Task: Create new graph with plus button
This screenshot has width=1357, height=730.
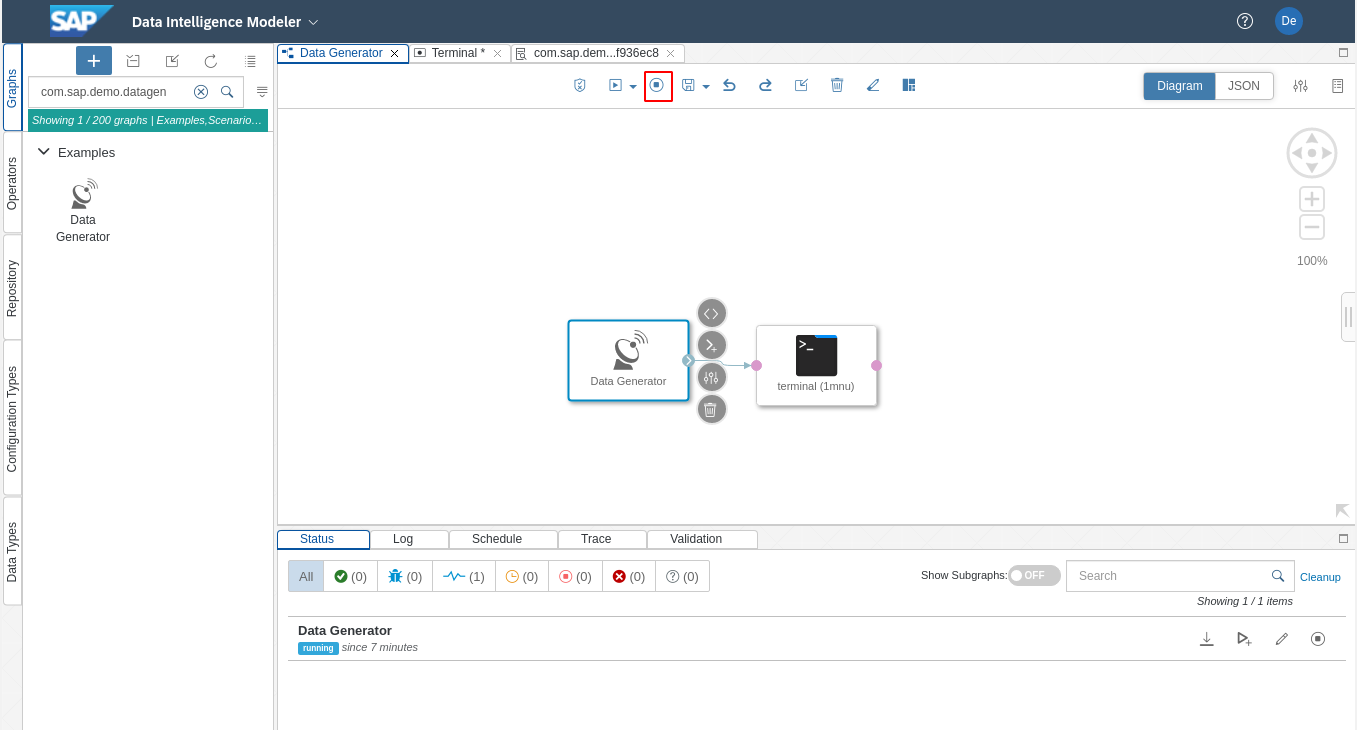Action: tap(94, 61)
